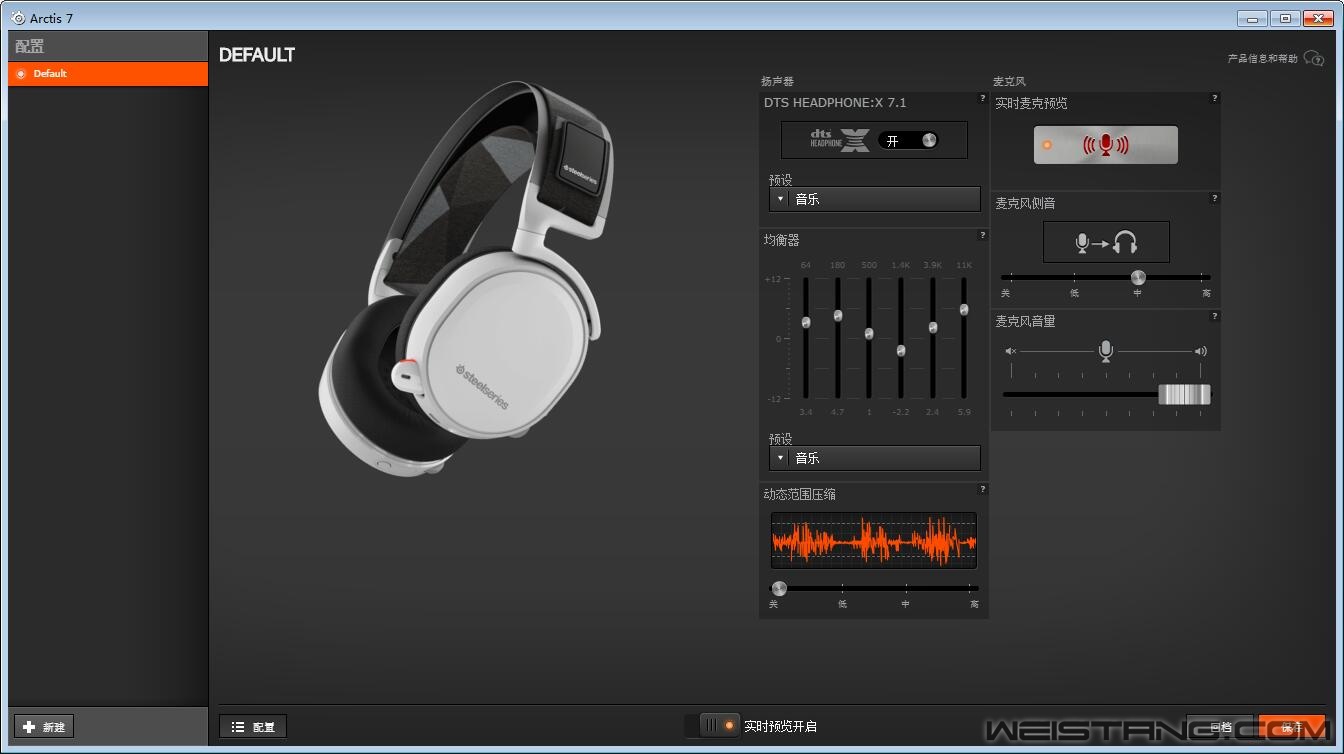The image size is (1344, 754).
Task: Toggle the 实时预览开启 live preview switch
Action: [x=712, y=725]
